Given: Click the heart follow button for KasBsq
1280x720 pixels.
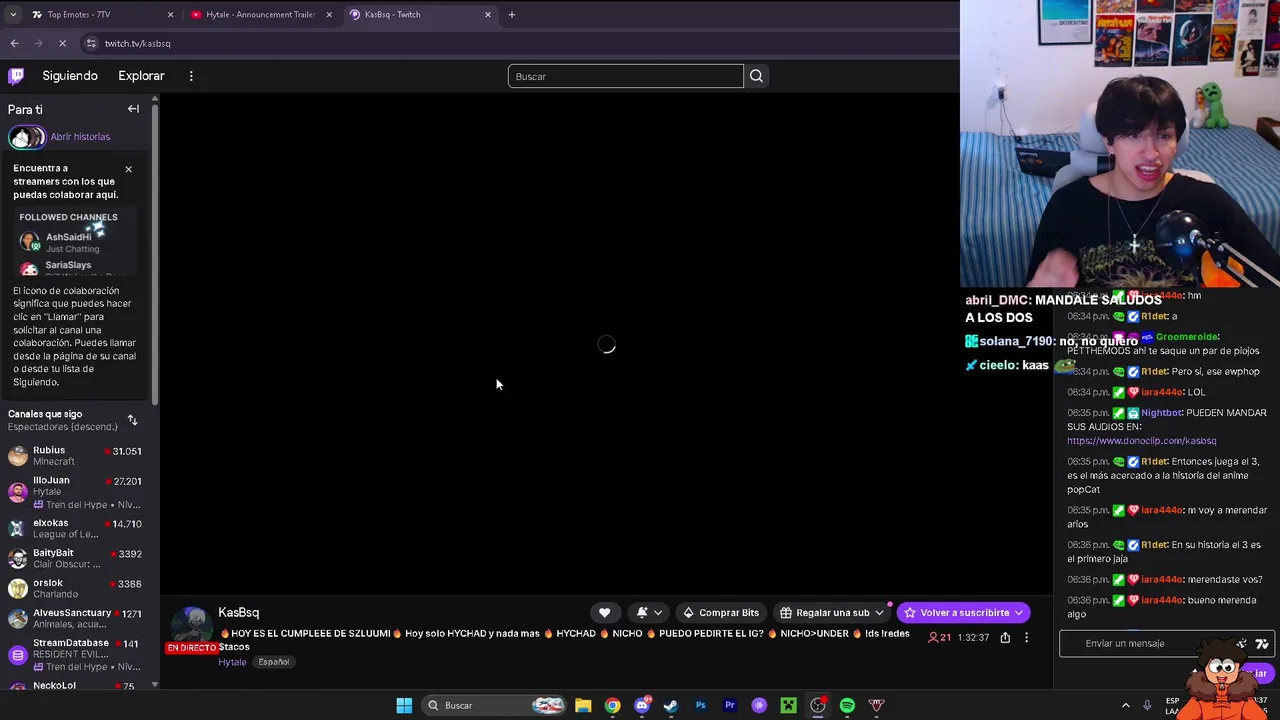Looking at the screenshot, I should 604,613.
